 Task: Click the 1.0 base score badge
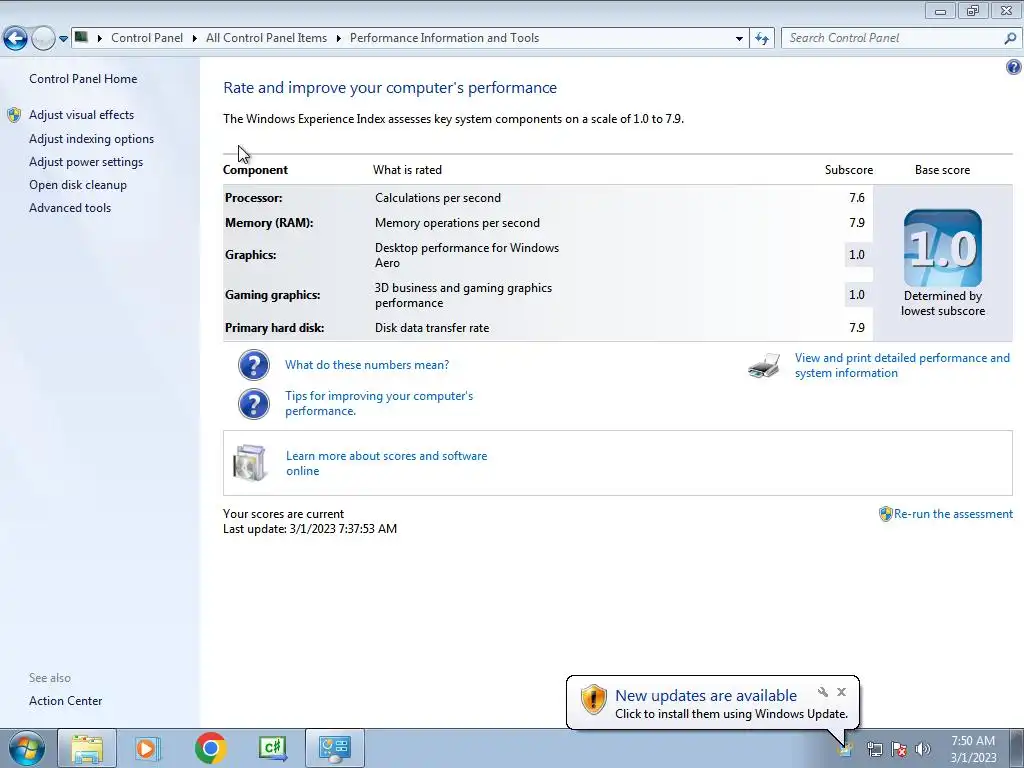(x=942, y=248)
